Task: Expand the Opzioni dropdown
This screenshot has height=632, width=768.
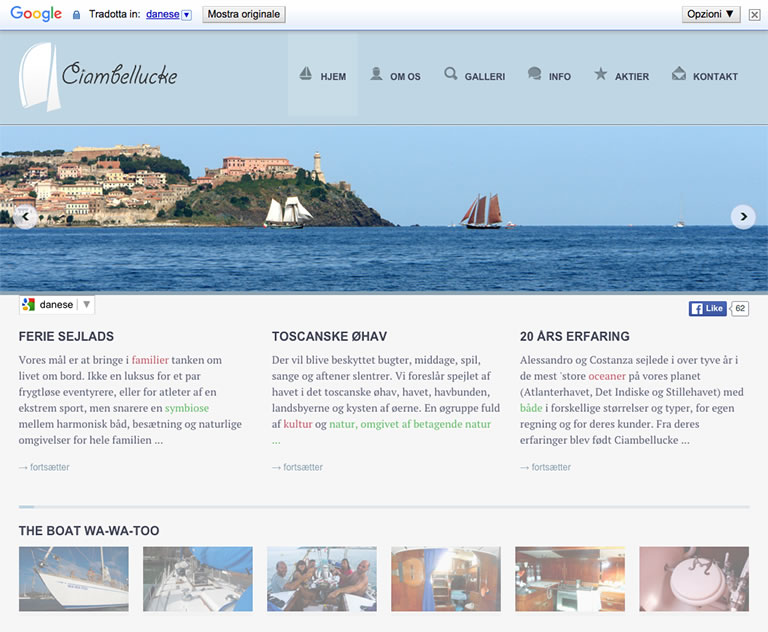Action: coord(711,14)
